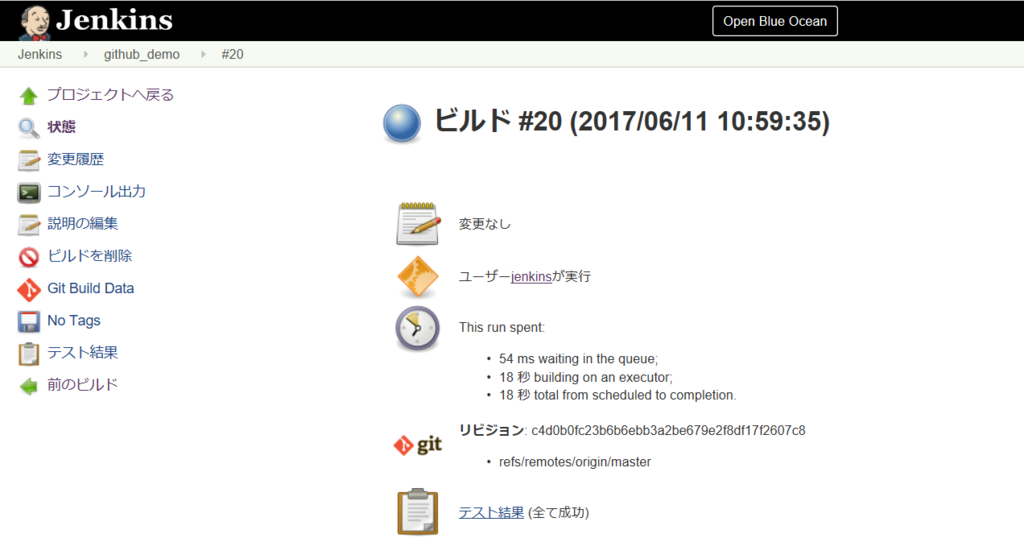
Task: Open the 状態 page link
Action: click(x=61, y=127)
